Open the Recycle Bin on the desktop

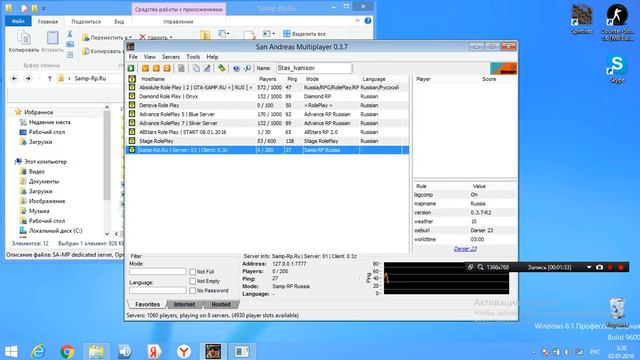tap(616, 312)
